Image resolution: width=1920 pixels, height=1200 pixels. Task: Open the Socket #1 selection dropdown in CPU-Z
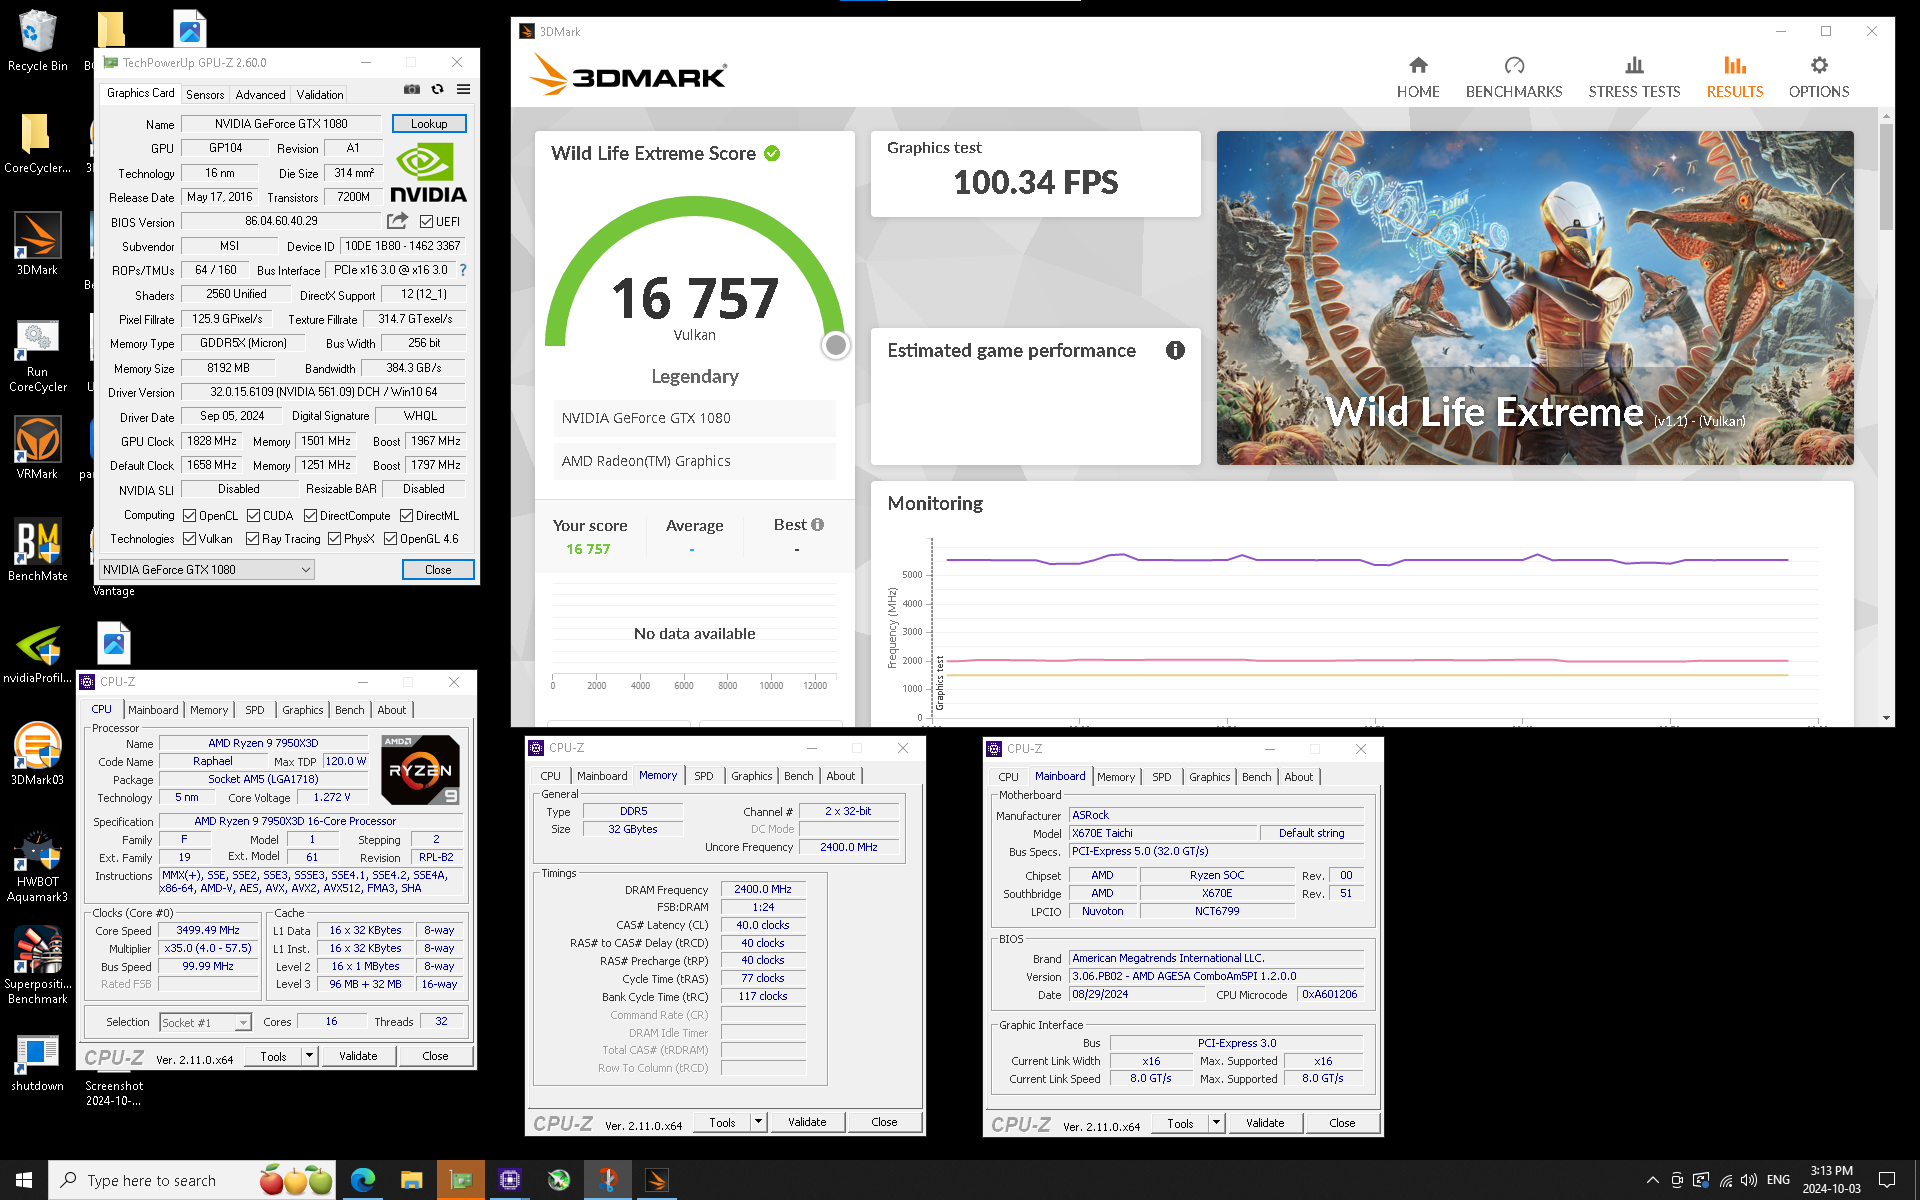click(x=242, y=1022)
